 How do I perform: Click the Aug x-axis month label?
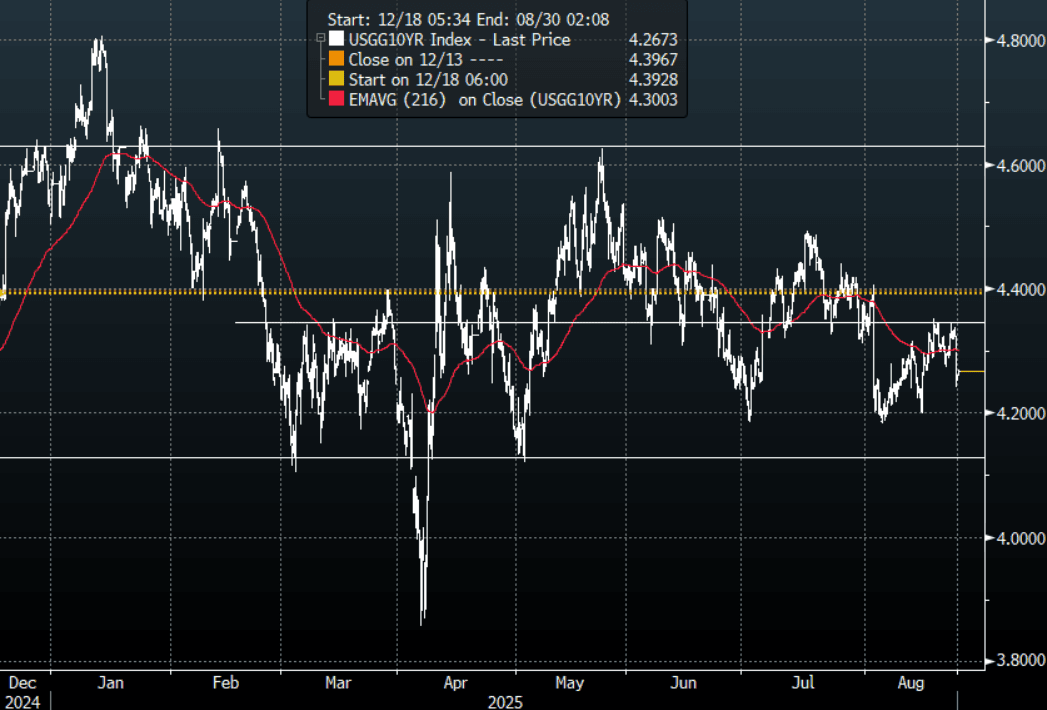click(911, 683)
